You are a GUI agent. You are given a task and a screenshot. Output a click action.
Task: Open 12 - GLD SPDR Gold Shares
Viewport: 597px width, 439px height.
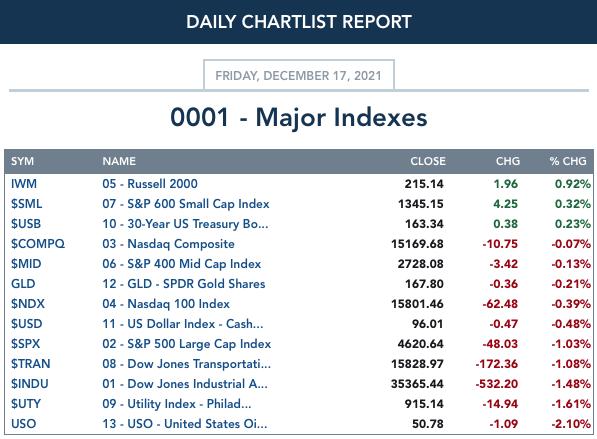(x=184, y=284)
